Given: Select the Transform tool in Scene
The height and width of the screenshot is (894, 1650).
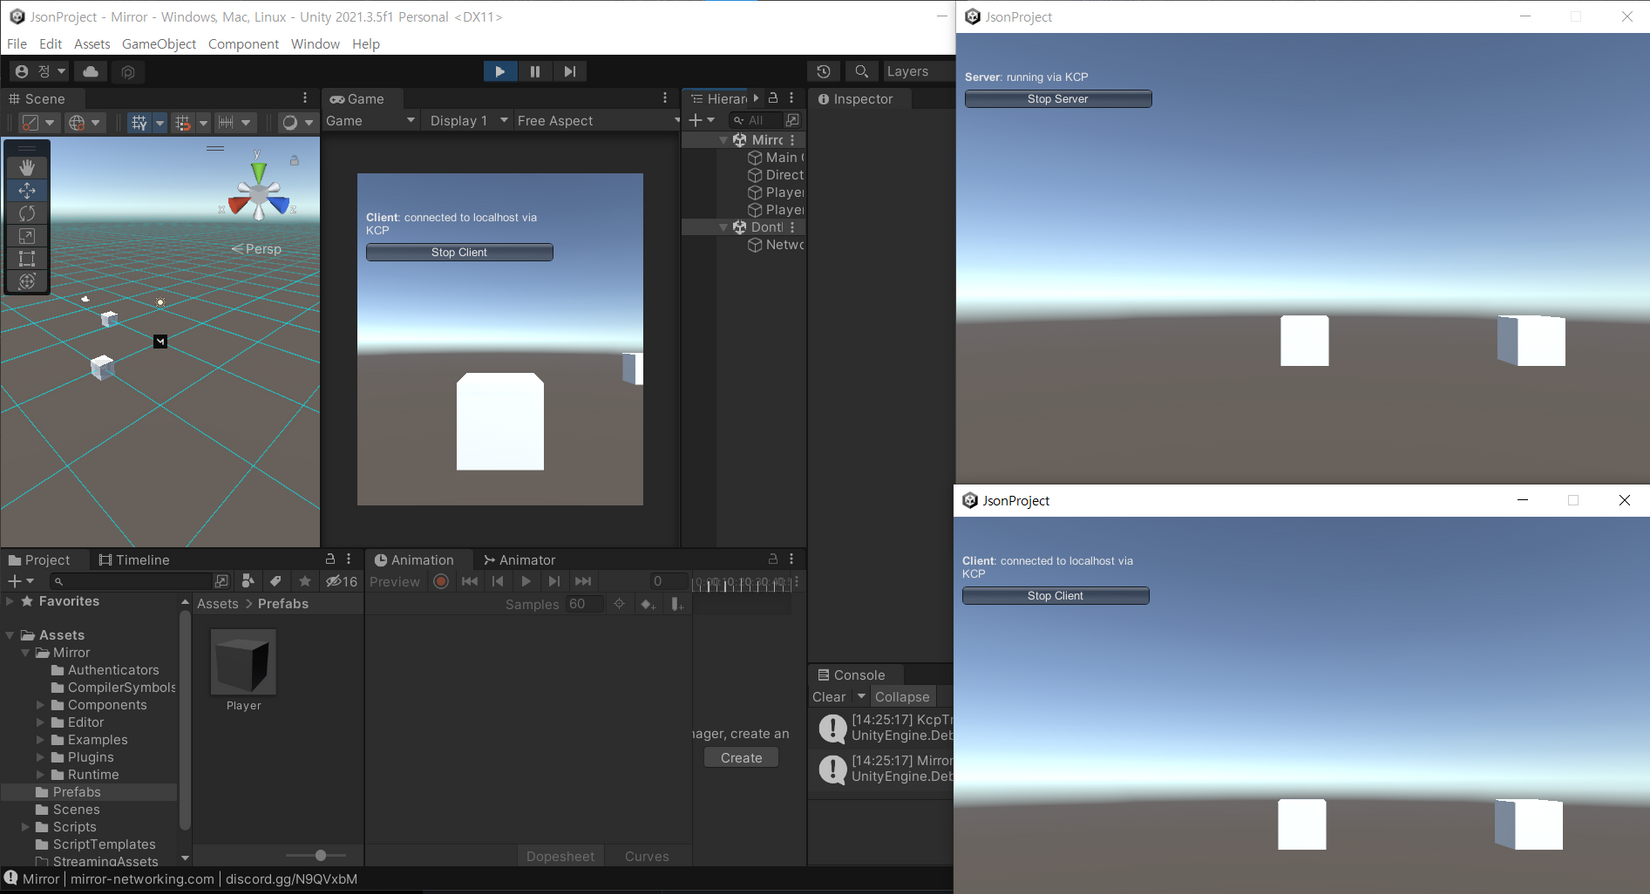Looking at the screenshot, I should [27, 281].
